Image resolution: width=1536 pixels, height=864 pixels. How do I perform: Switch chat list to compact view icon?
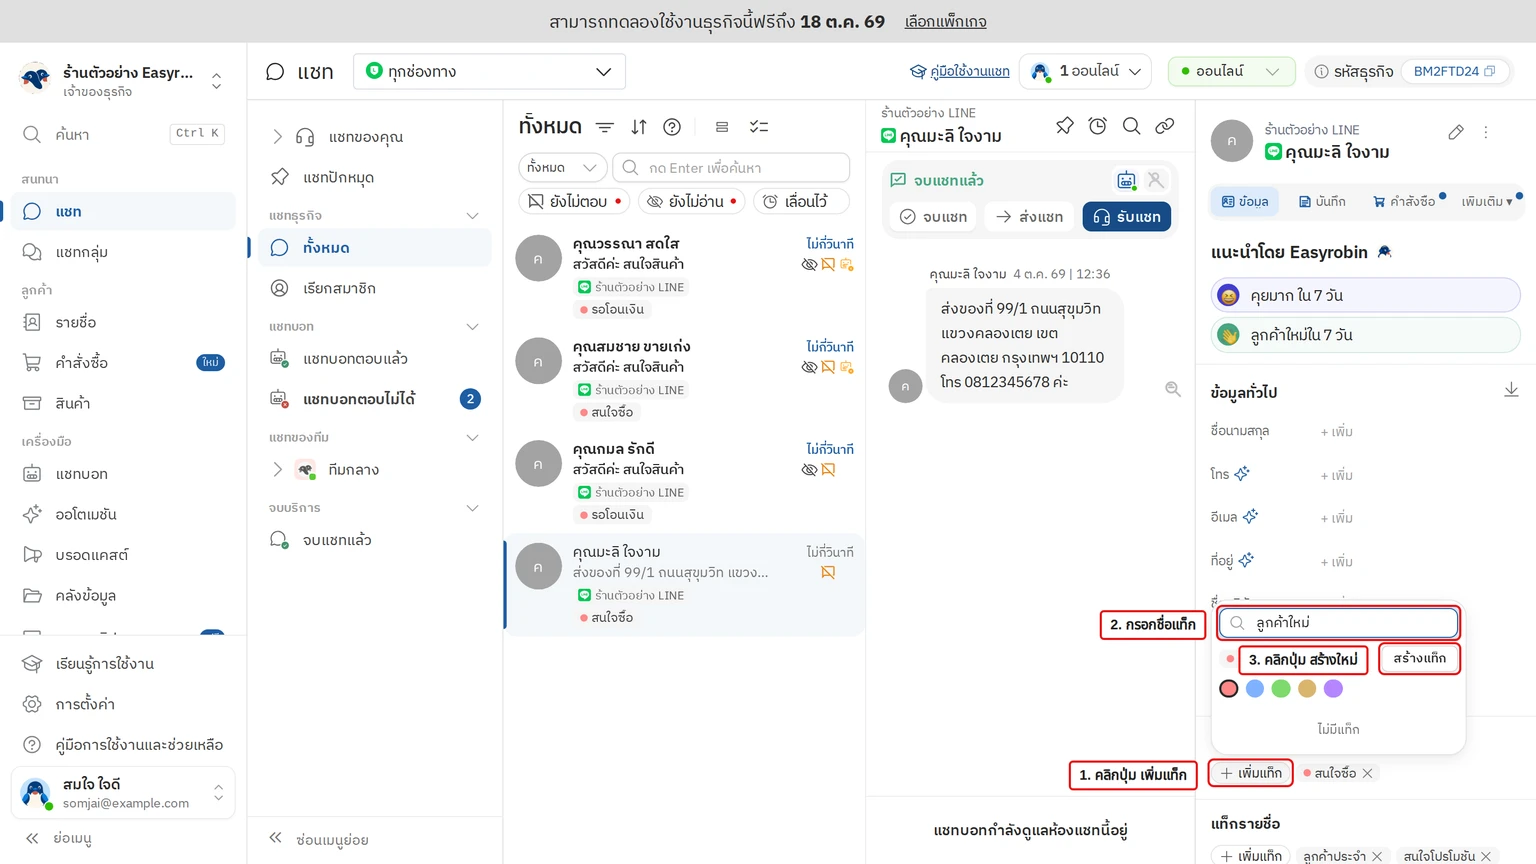[x=722, y=127]
